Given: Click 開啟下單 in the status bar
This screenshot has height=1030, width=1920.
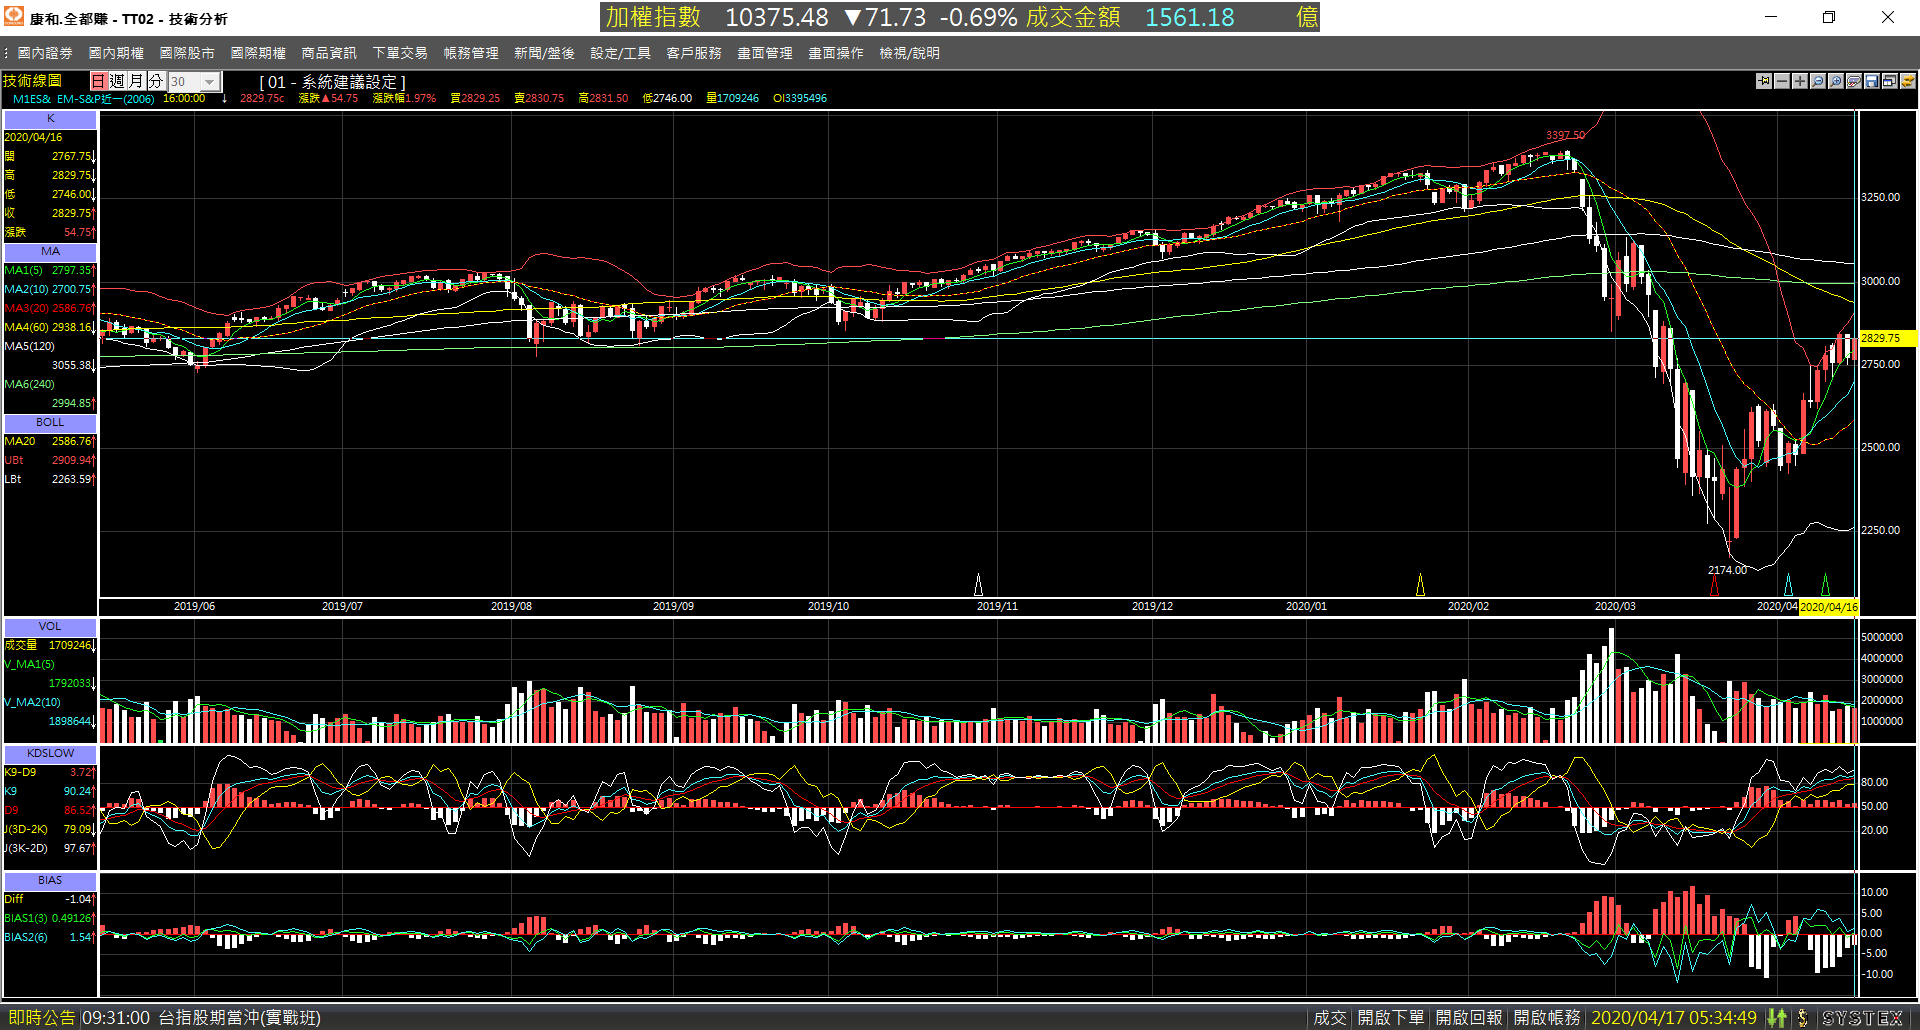Looking at the screenshot, I should [1390, 1018].
